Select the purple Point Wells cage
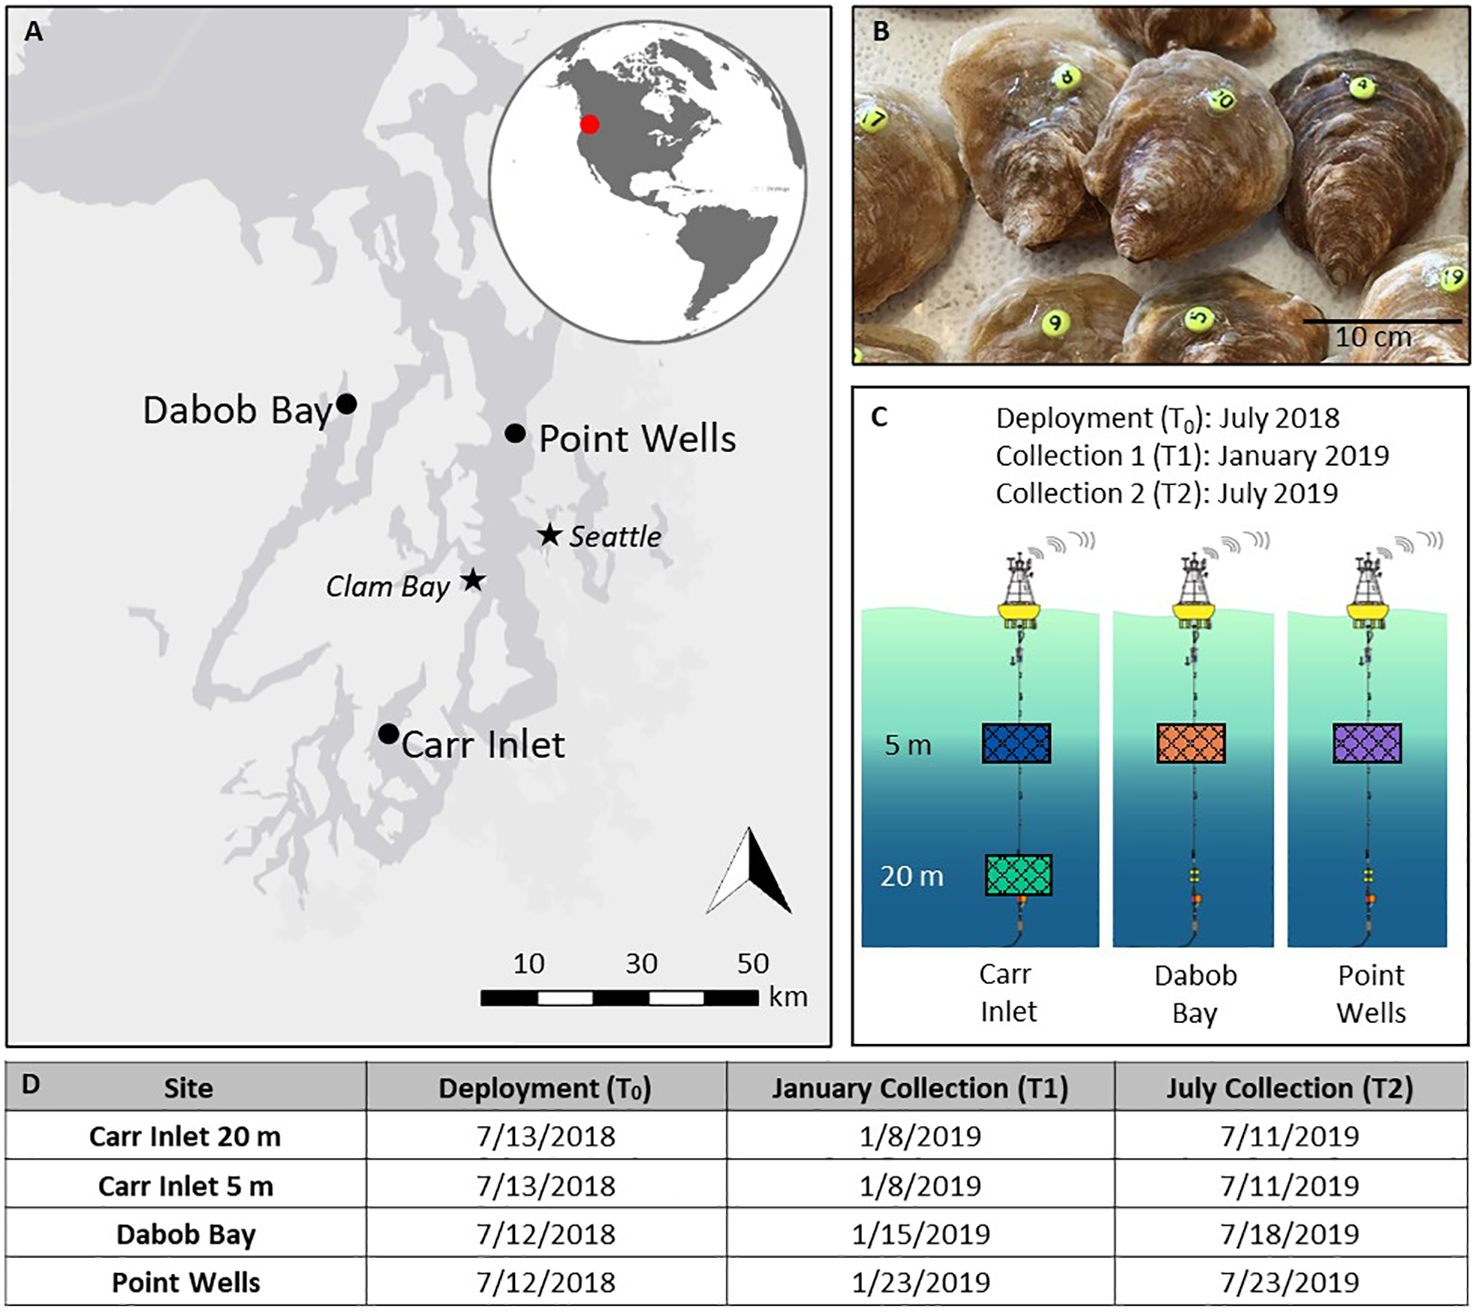The image size is (1476, 1312). pyautogui.click(x=1367, y=743)
